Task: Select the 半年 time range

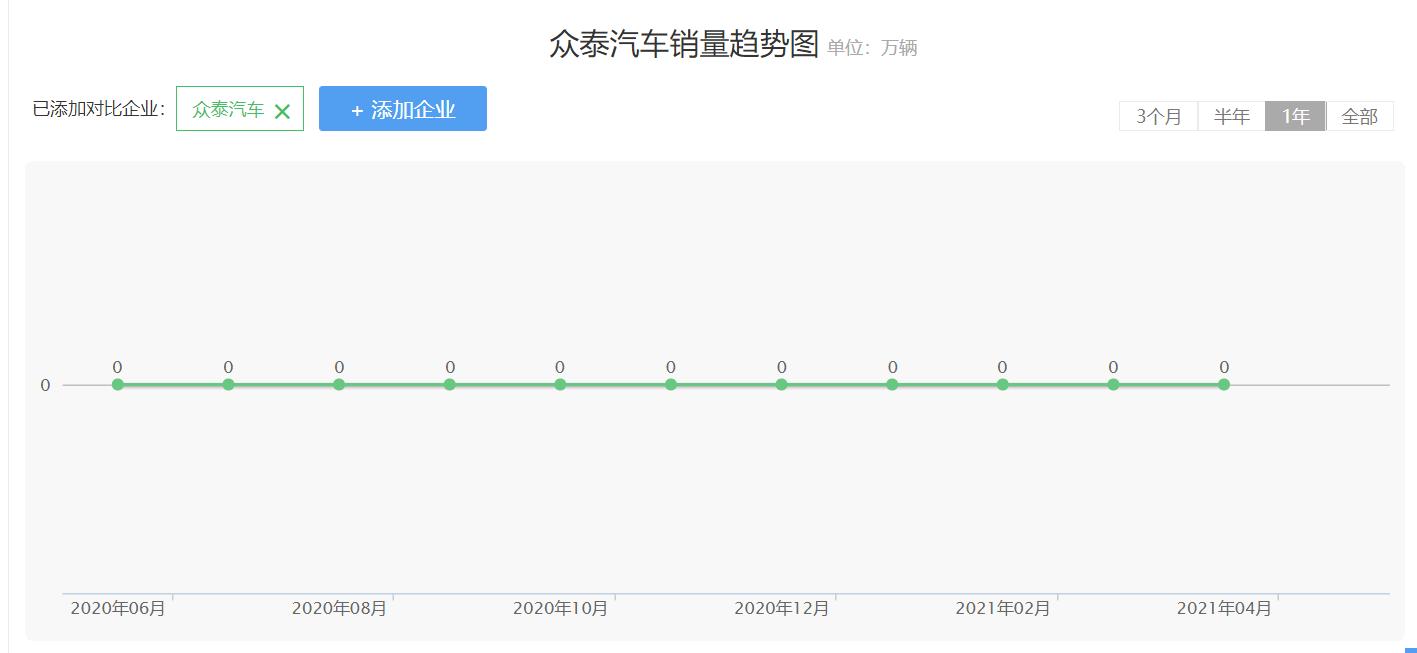Action: pyautogui.click(x=1230, y=116)
